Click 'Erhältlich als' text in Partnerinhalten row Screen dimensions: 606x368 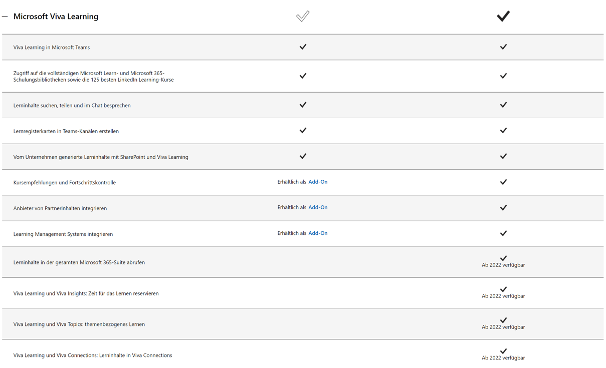[292, 208]
